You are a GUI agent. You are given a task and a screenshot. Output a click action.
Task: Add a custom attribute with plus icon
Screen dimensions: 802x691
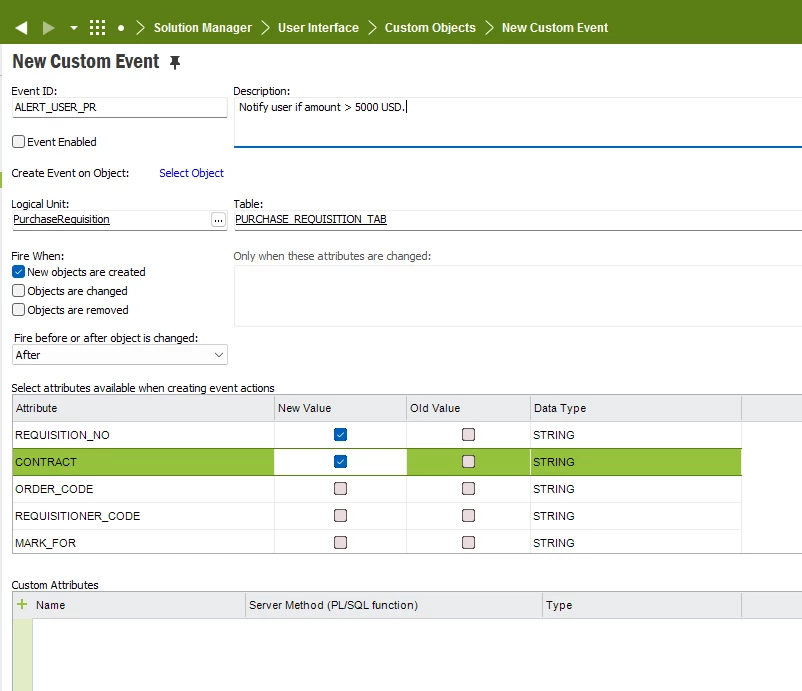pyautogui.click(x=22, y=604)
